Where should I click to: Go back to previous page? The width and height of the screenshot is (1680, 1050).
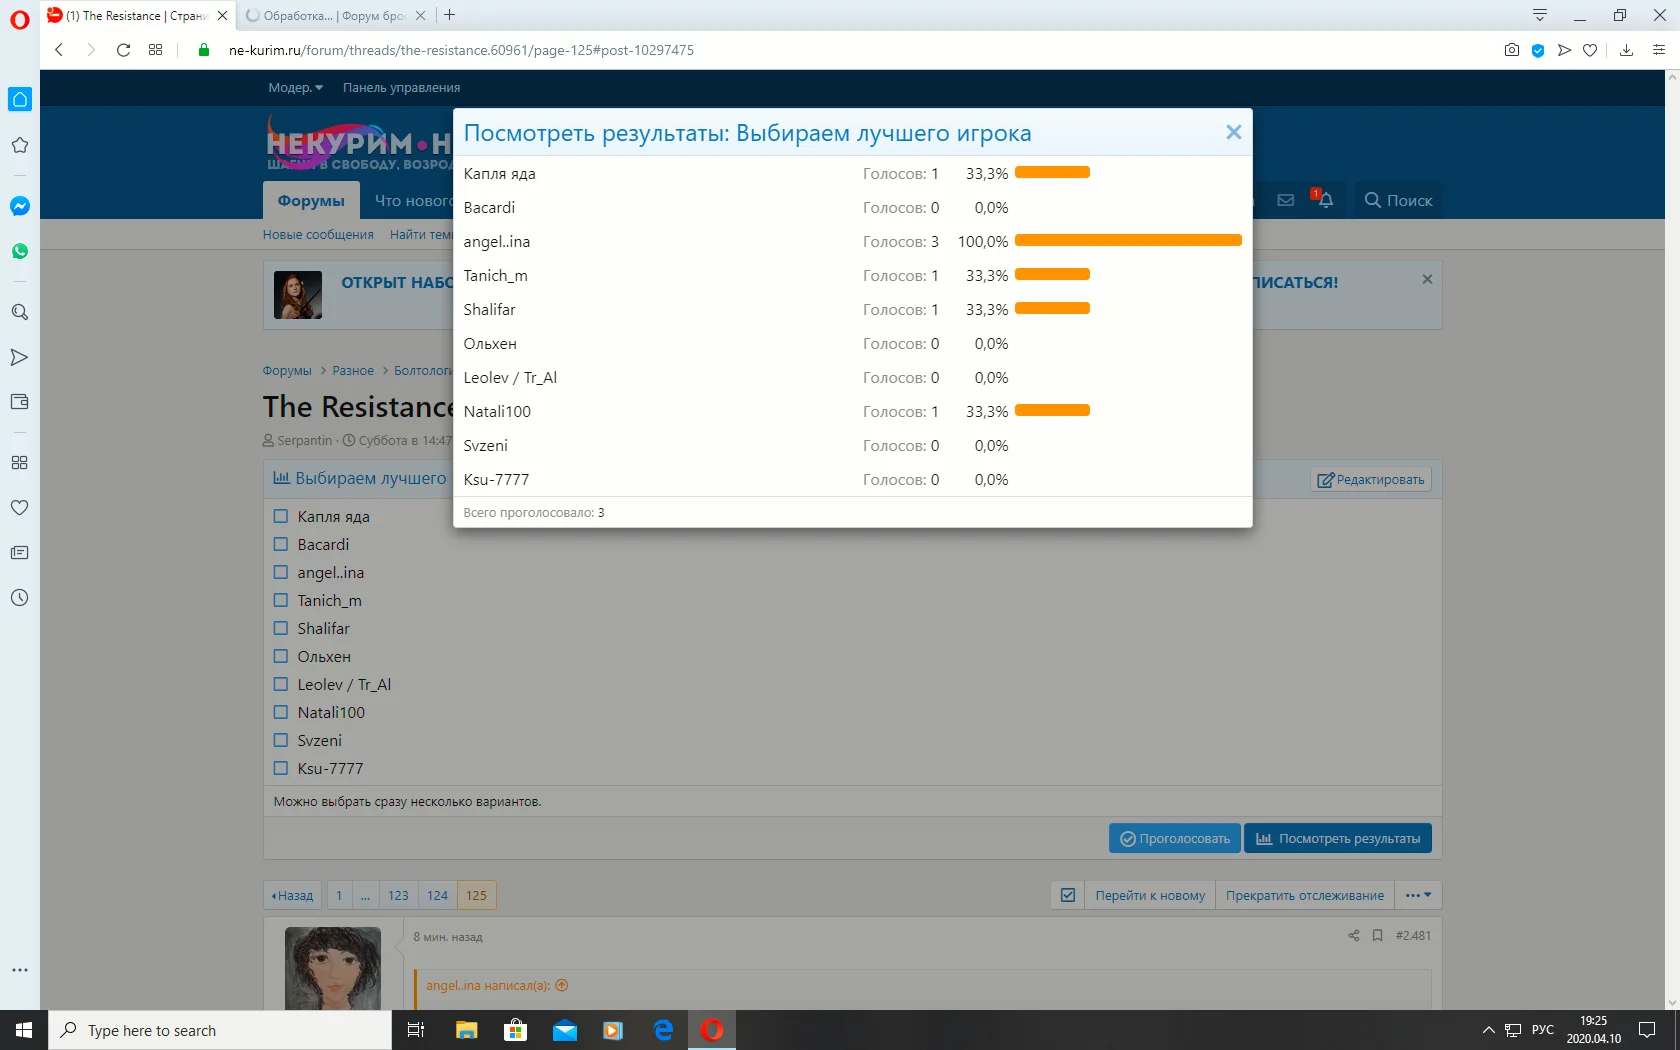pos(59,50)
